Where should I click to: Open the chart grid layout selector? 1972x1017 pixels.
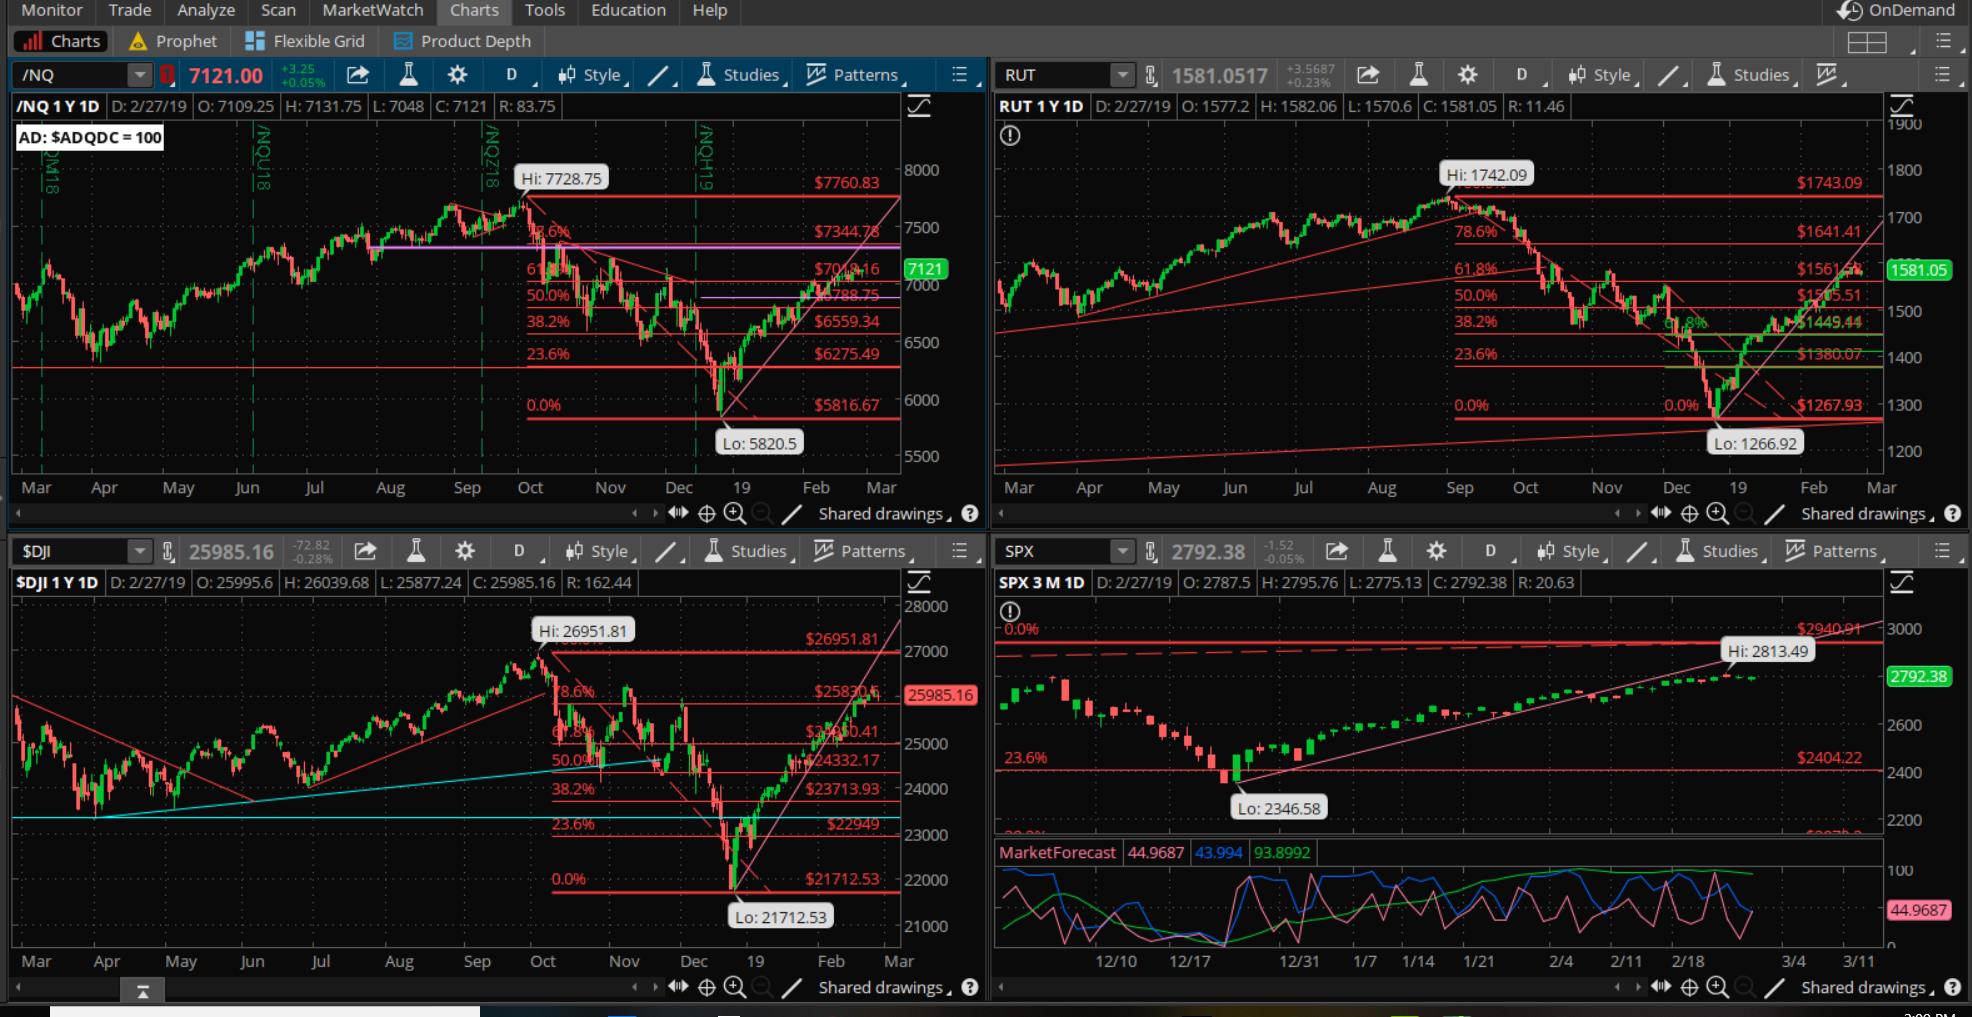(x=1867, y=42)
